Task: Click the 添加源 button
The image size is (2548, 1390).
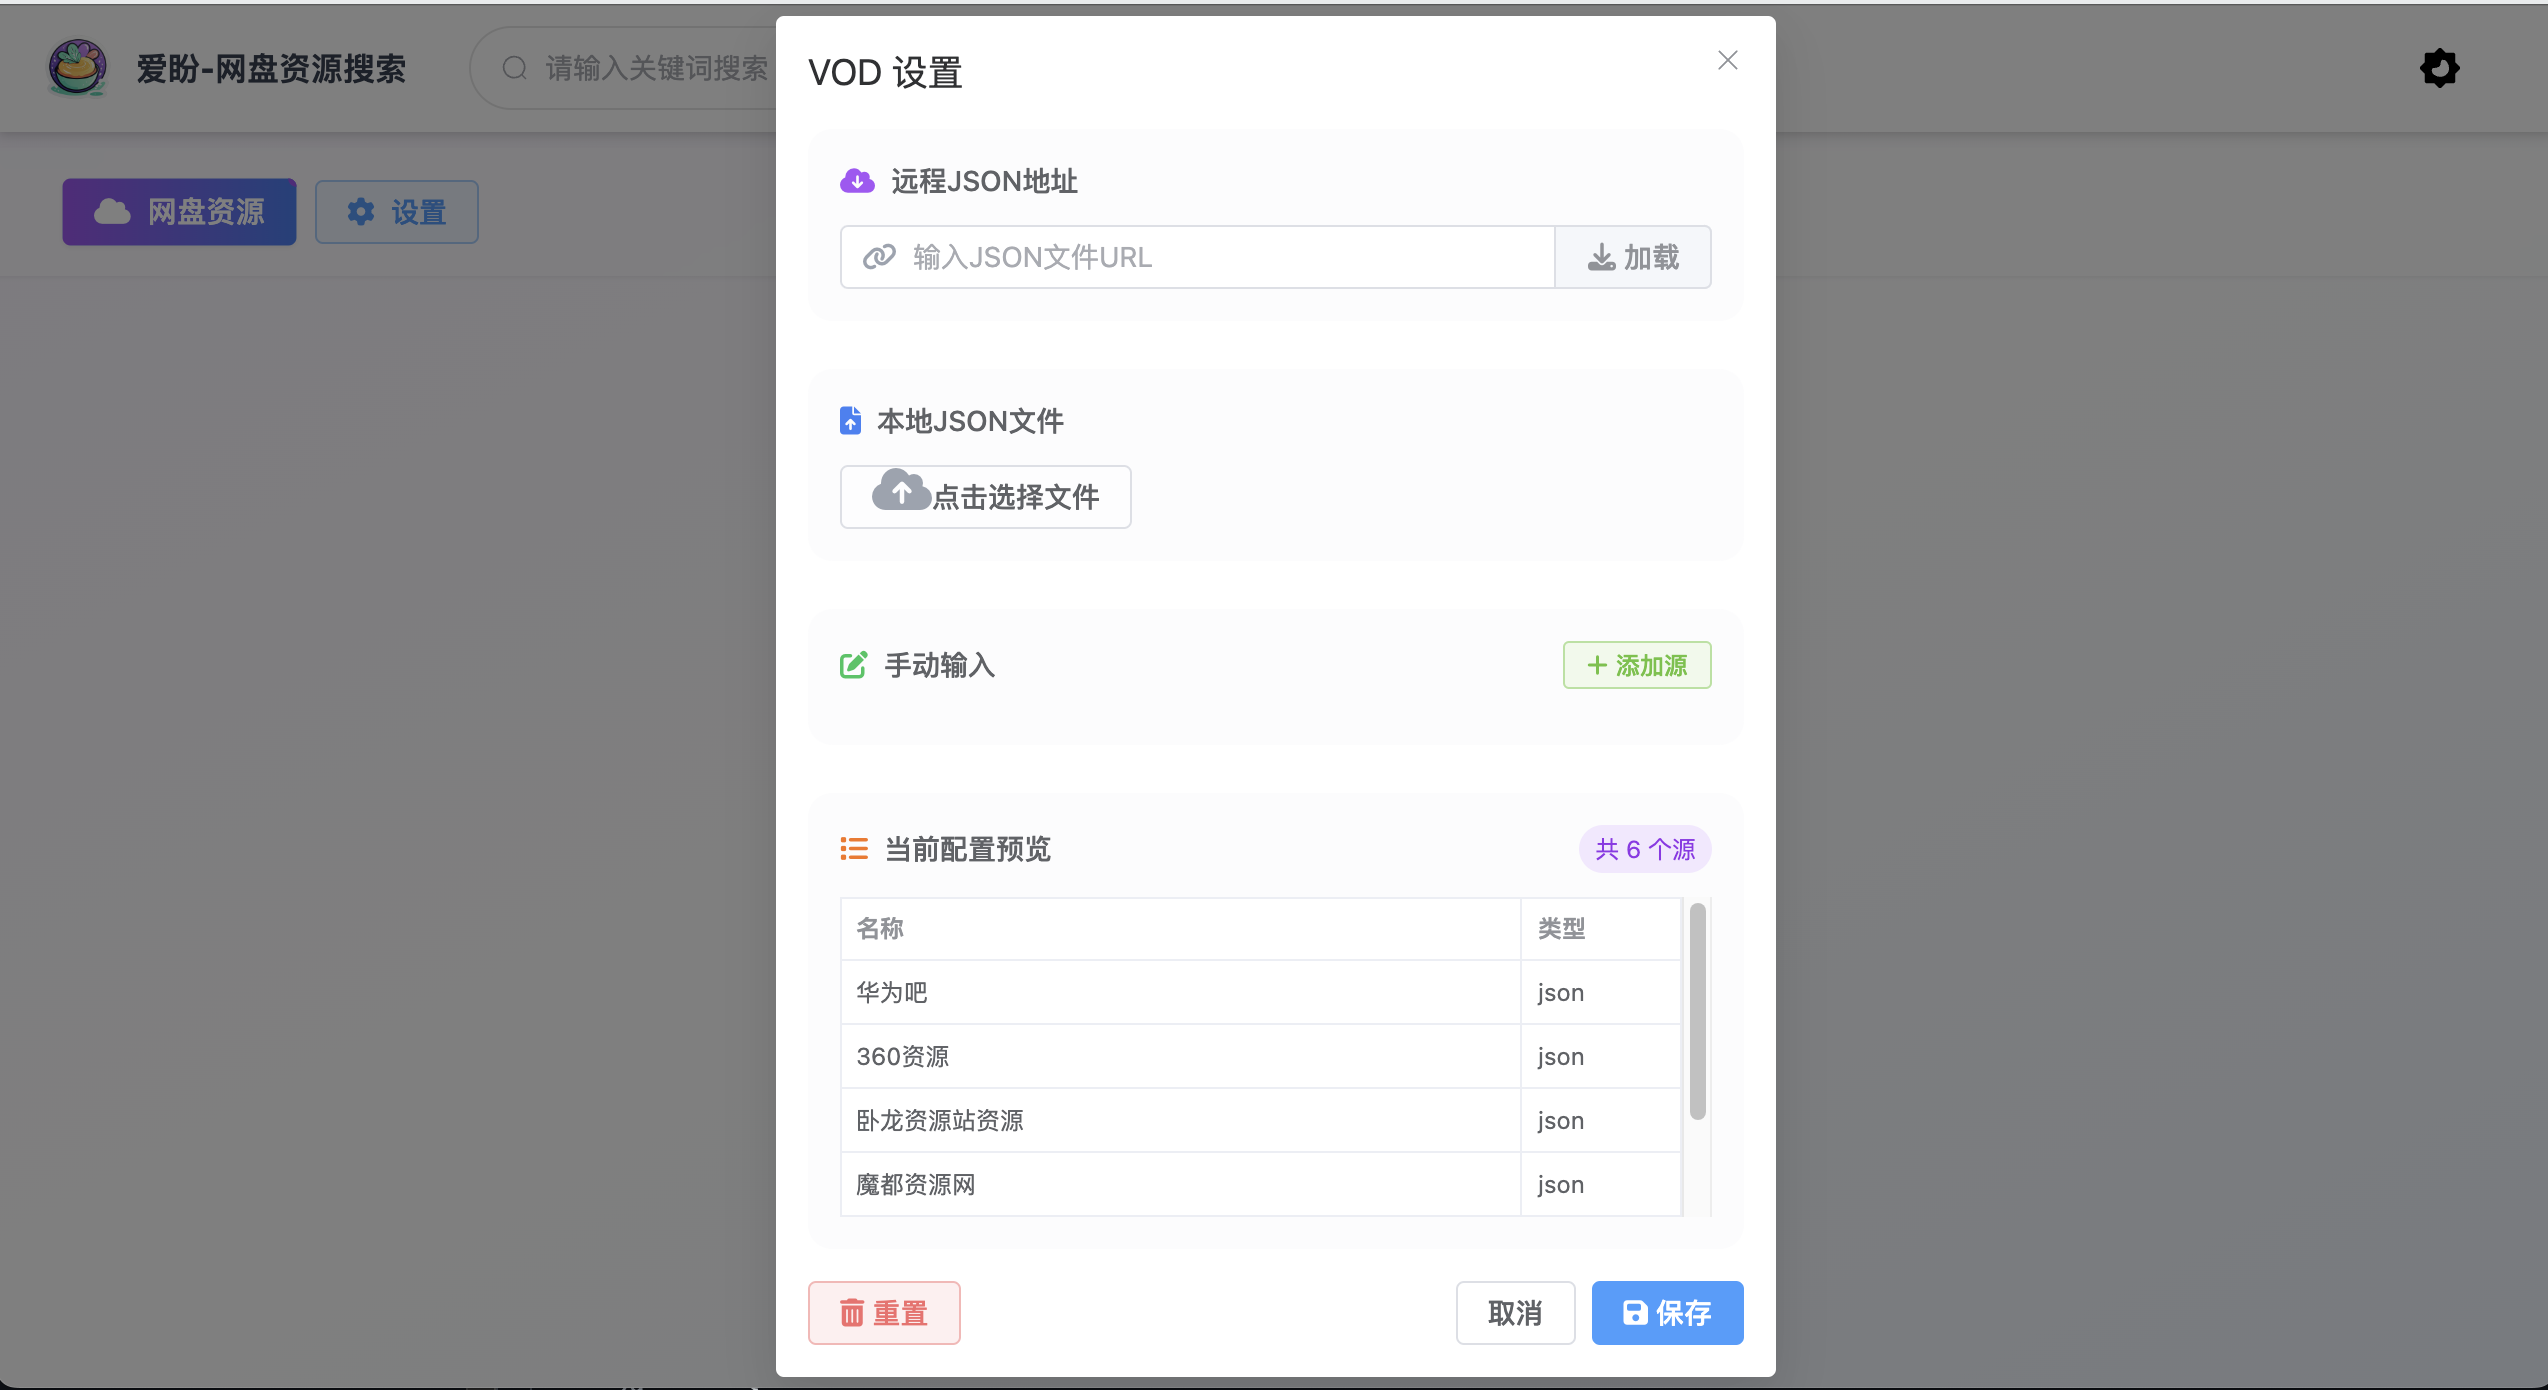Action: 1637,666
